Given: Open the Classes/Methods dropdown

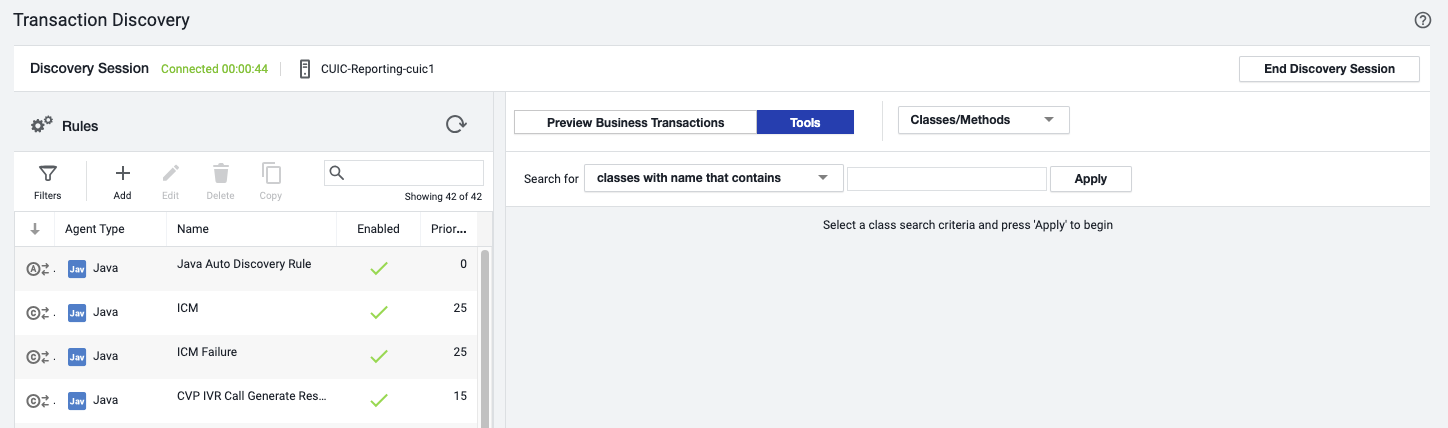Looking at the screenshot, I should pyautogui.click(x=984, y=120).
